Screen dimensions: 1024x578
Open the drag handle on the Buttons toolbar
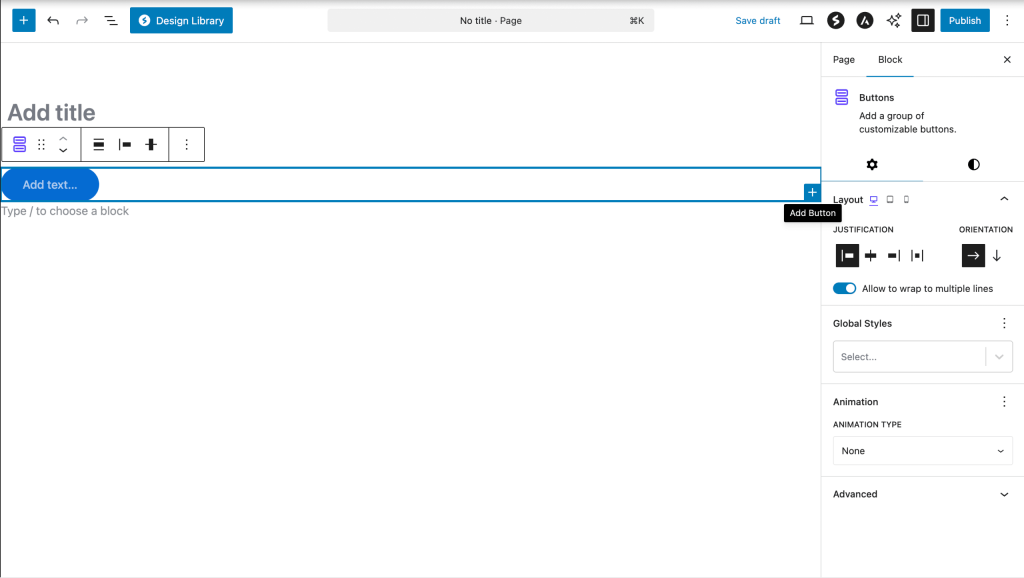tap(40, 144)
